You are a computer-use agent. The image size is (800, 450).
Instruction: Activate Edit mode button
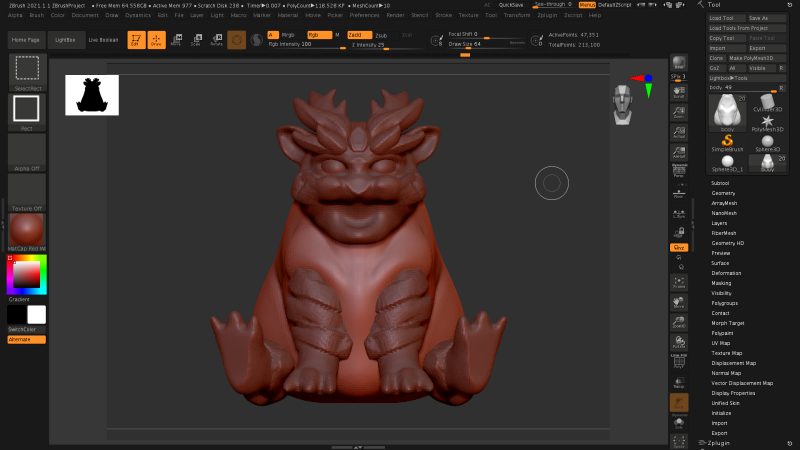pos(135,40)
